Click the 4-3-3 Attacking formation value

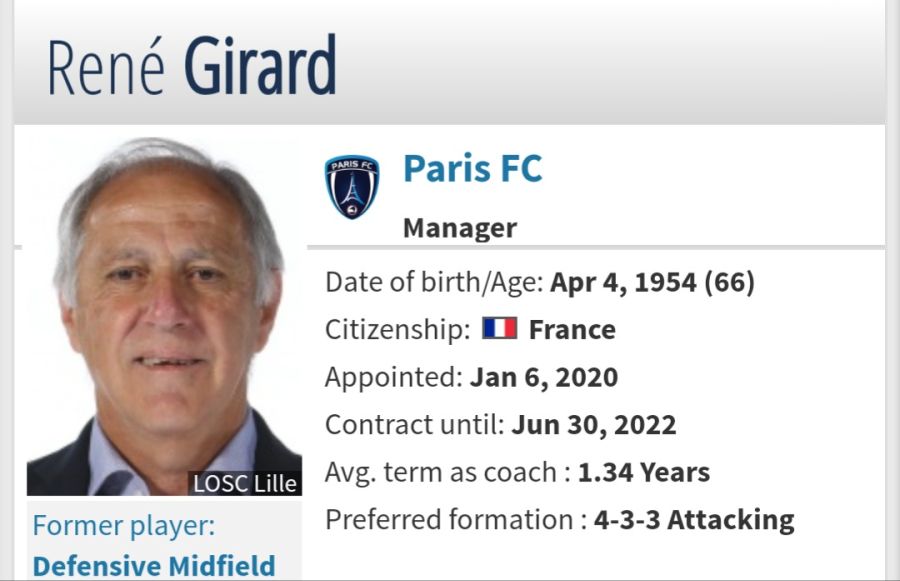694,520
